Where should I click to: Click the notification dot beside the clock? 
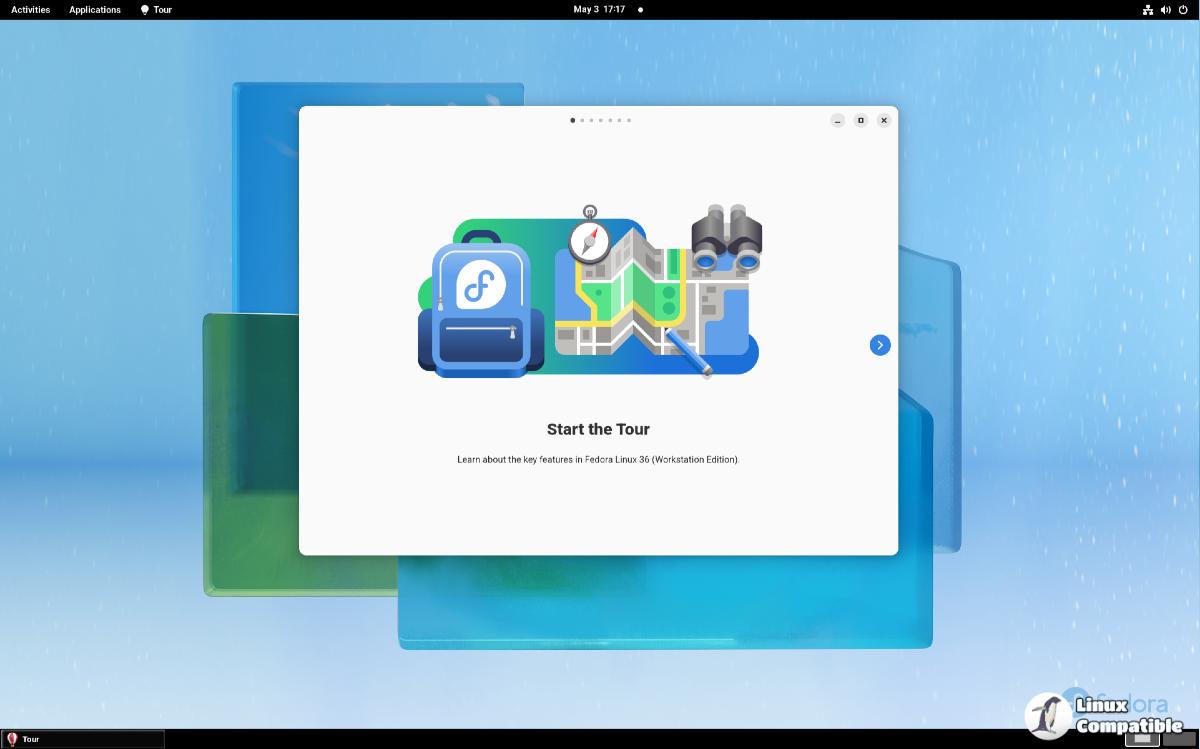tap(640, 10)
